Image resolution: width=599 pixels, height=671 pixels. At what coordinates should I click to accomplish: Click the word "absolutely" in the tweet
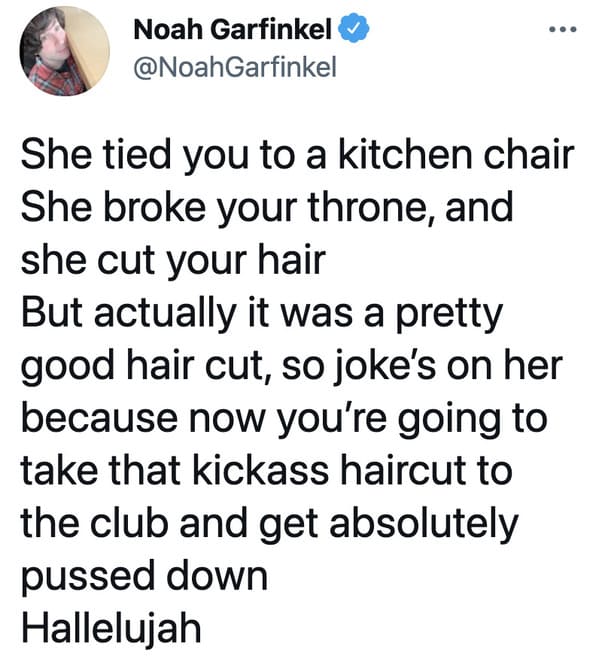pos(424,523)
